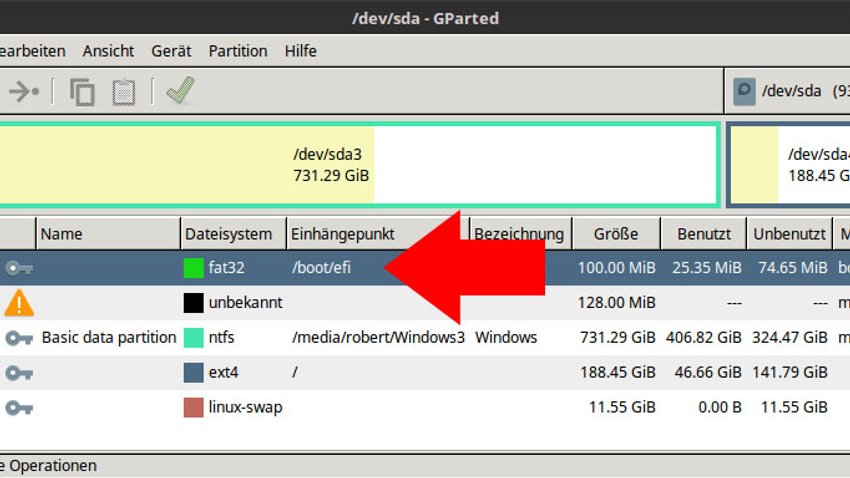Click the /media/robert/Windows3 mount point
The image size is (850, 478).
378,338
